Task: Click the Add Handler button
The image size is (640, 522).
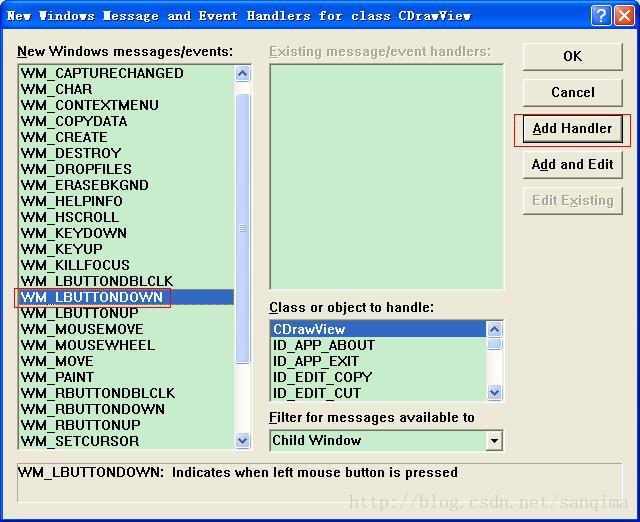Action: click(573, 129)
